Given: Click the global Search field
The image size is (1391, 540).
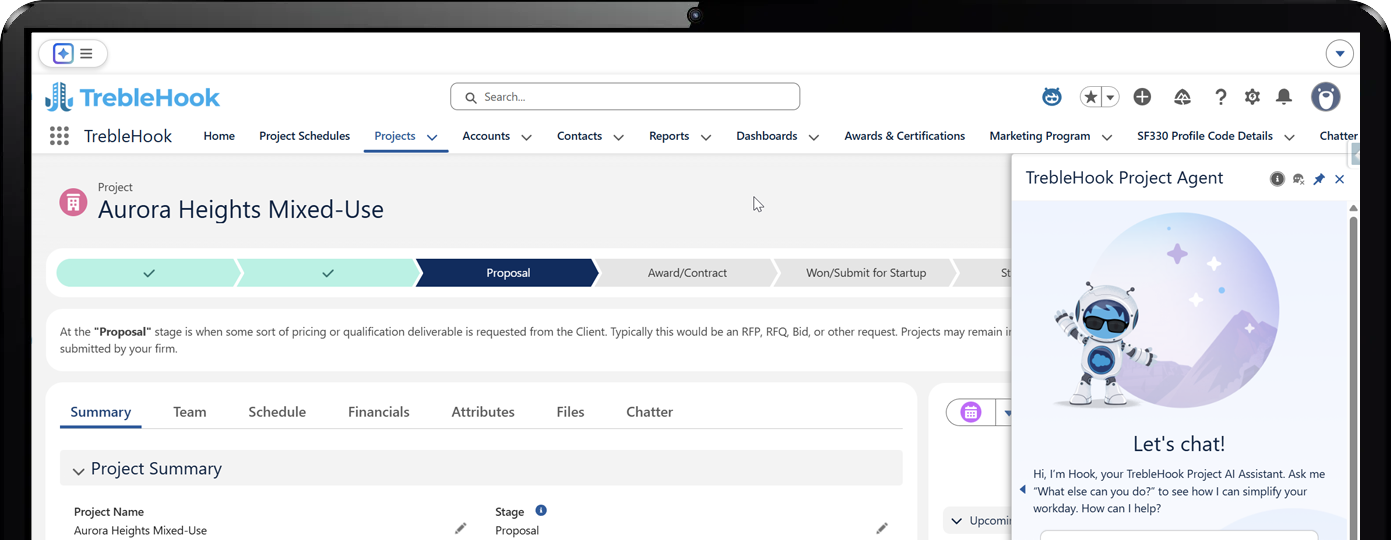Looking at the screenshot, I should pyautogui.click(x=625, y=97).
